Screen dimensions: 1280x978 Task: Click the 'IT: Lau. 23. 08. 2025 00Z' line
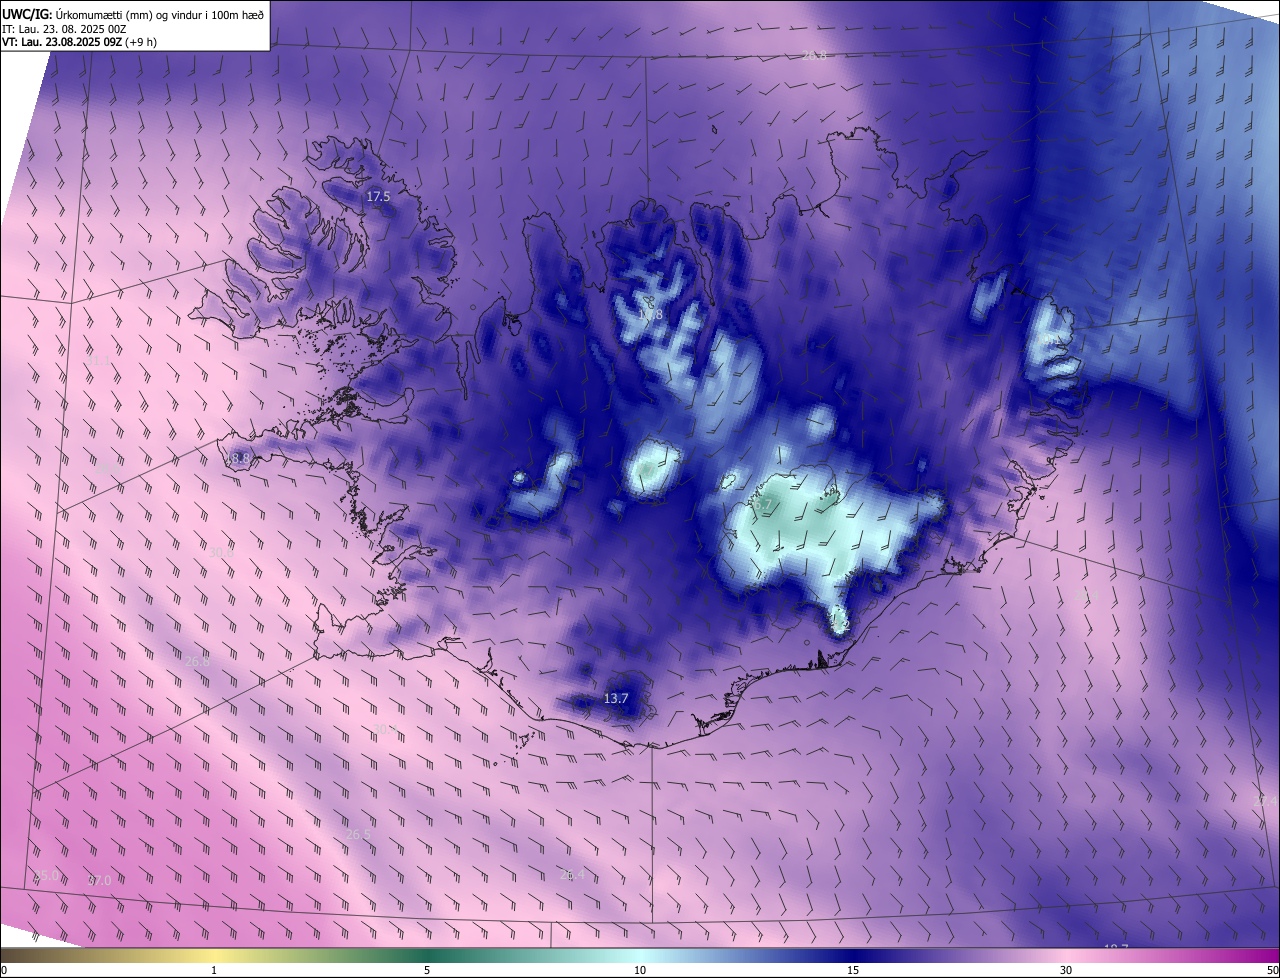tap(63, 29)
